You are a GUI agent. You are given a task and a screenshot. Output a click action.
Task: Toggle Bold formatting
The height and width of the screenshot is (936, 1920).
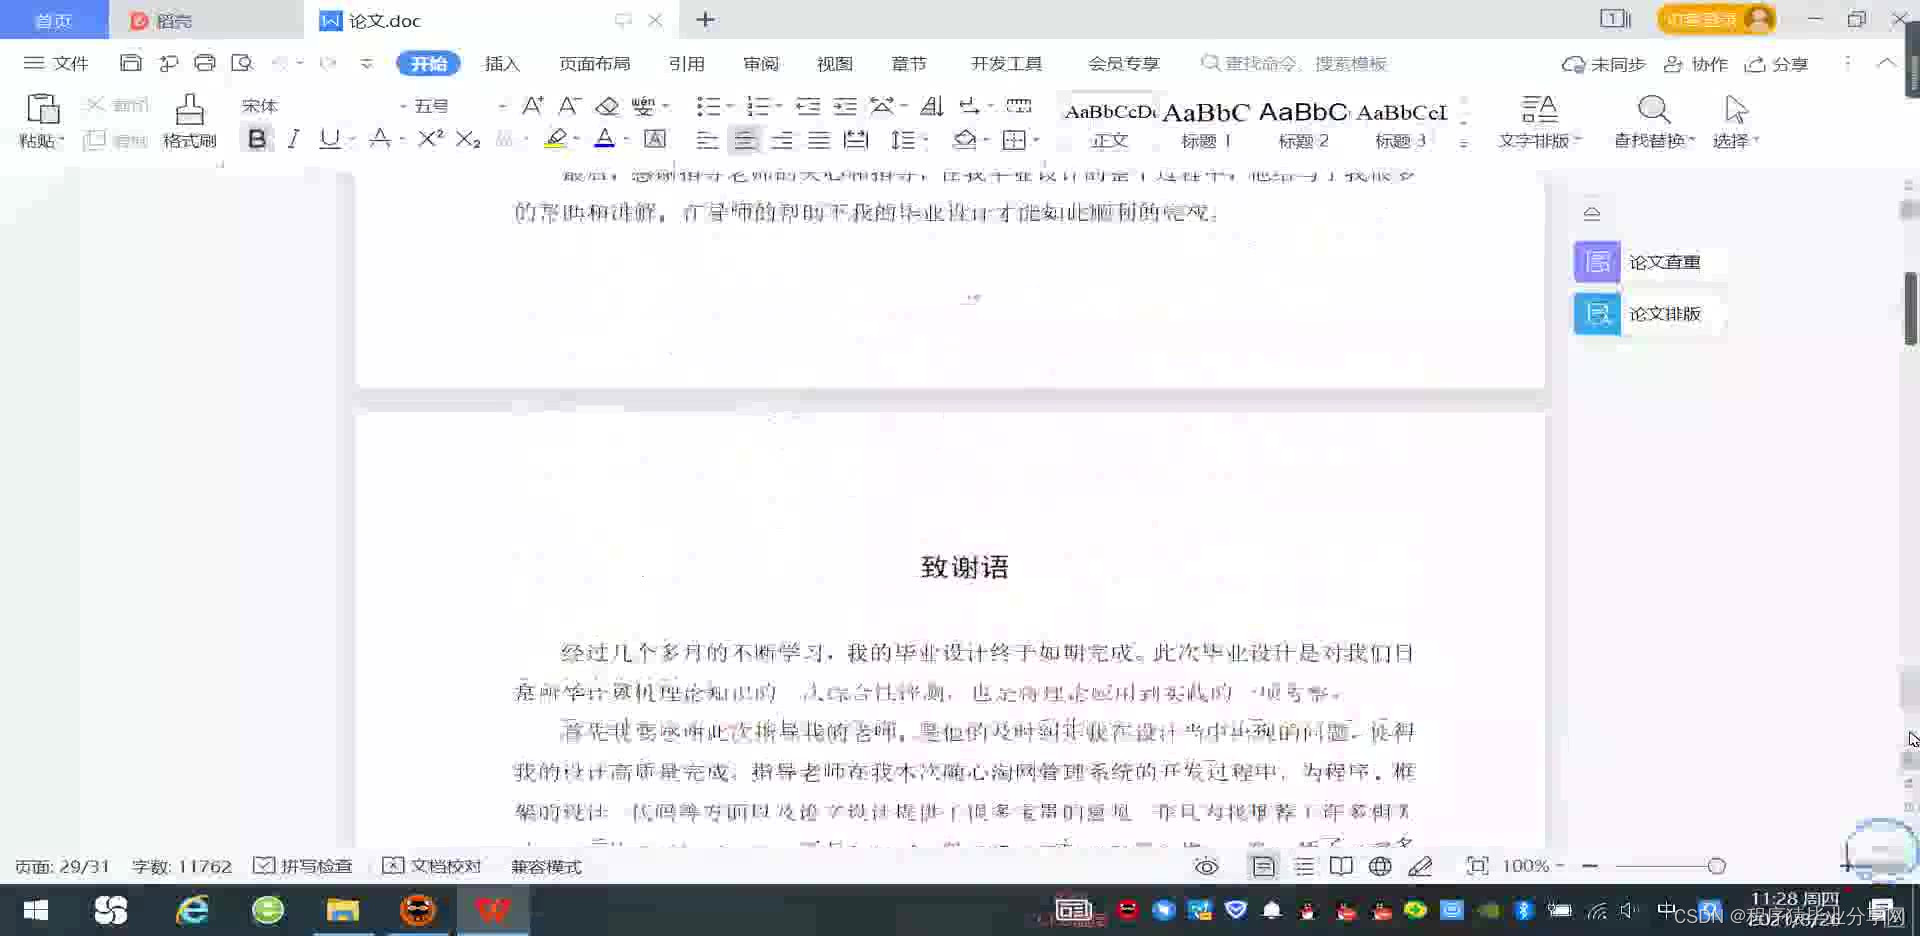click(257, 139)
